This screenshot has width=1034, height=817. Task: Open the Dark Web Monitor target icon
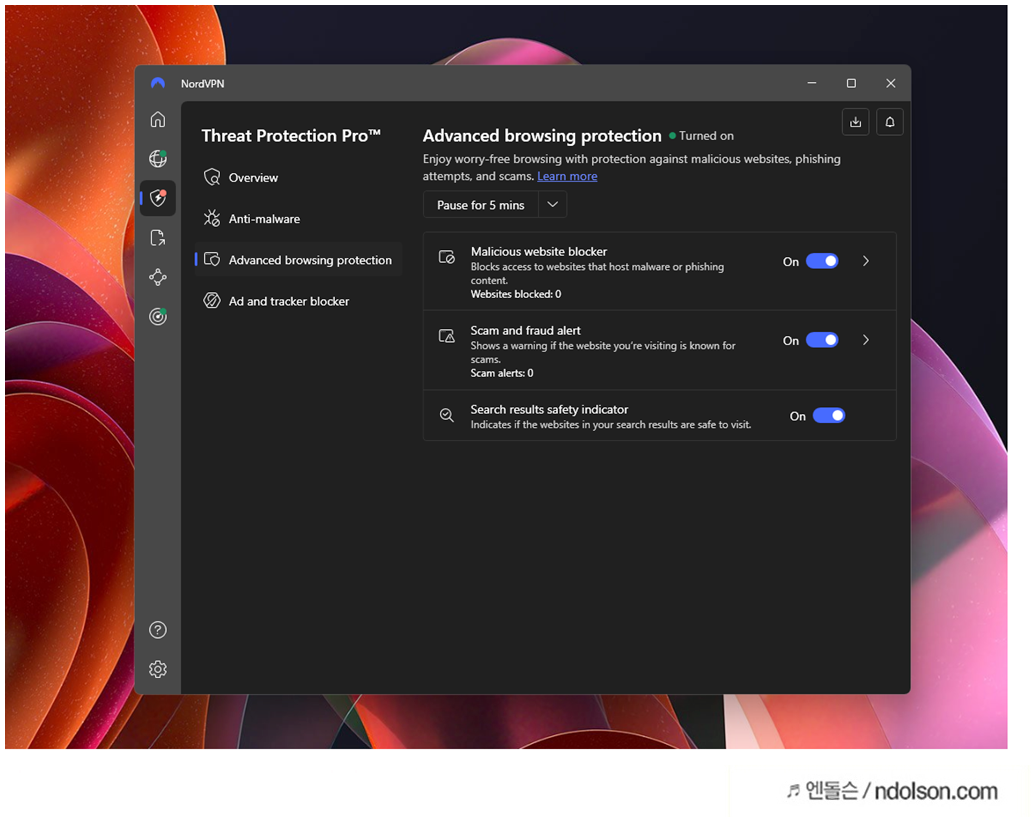click(x=158, y=317)
